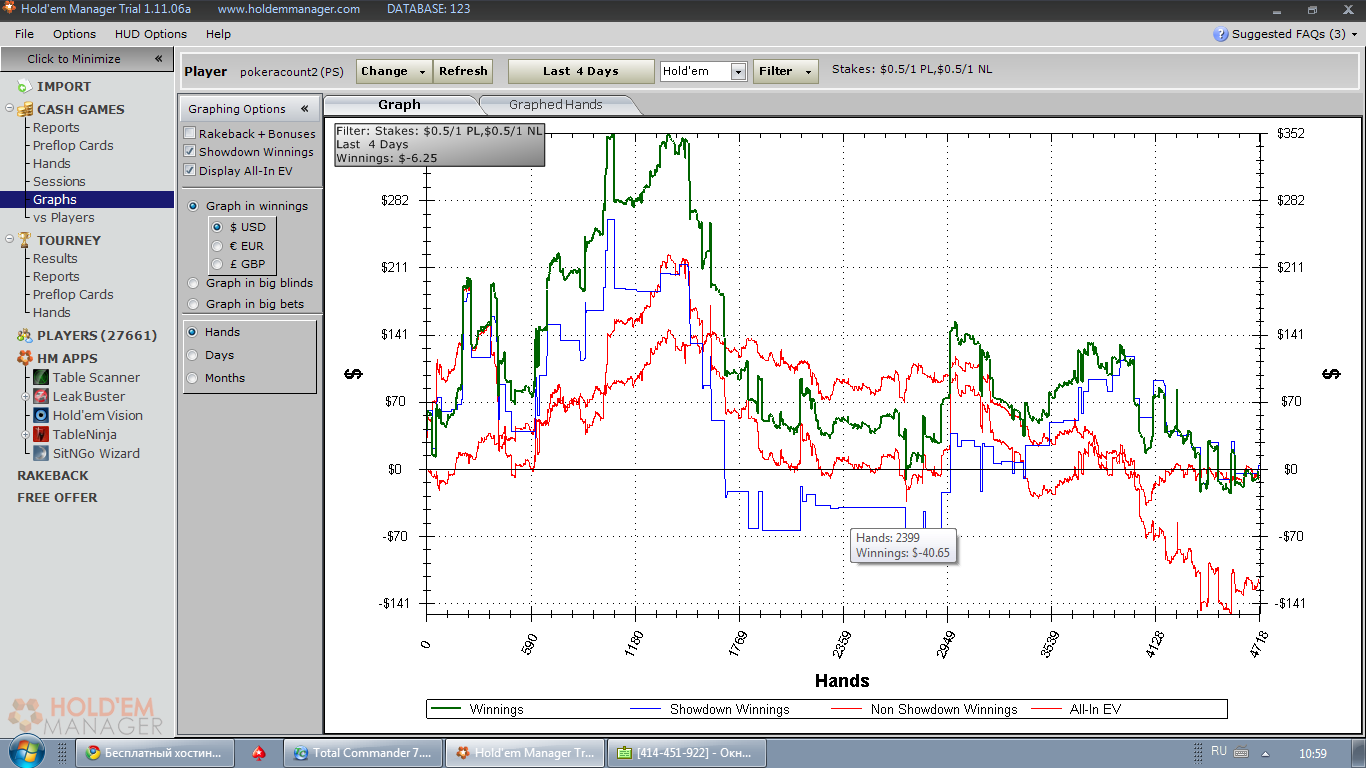Click the Last 4 Days button
The height and width of the screenshot is (768, 1366).
tap(581, 71)
